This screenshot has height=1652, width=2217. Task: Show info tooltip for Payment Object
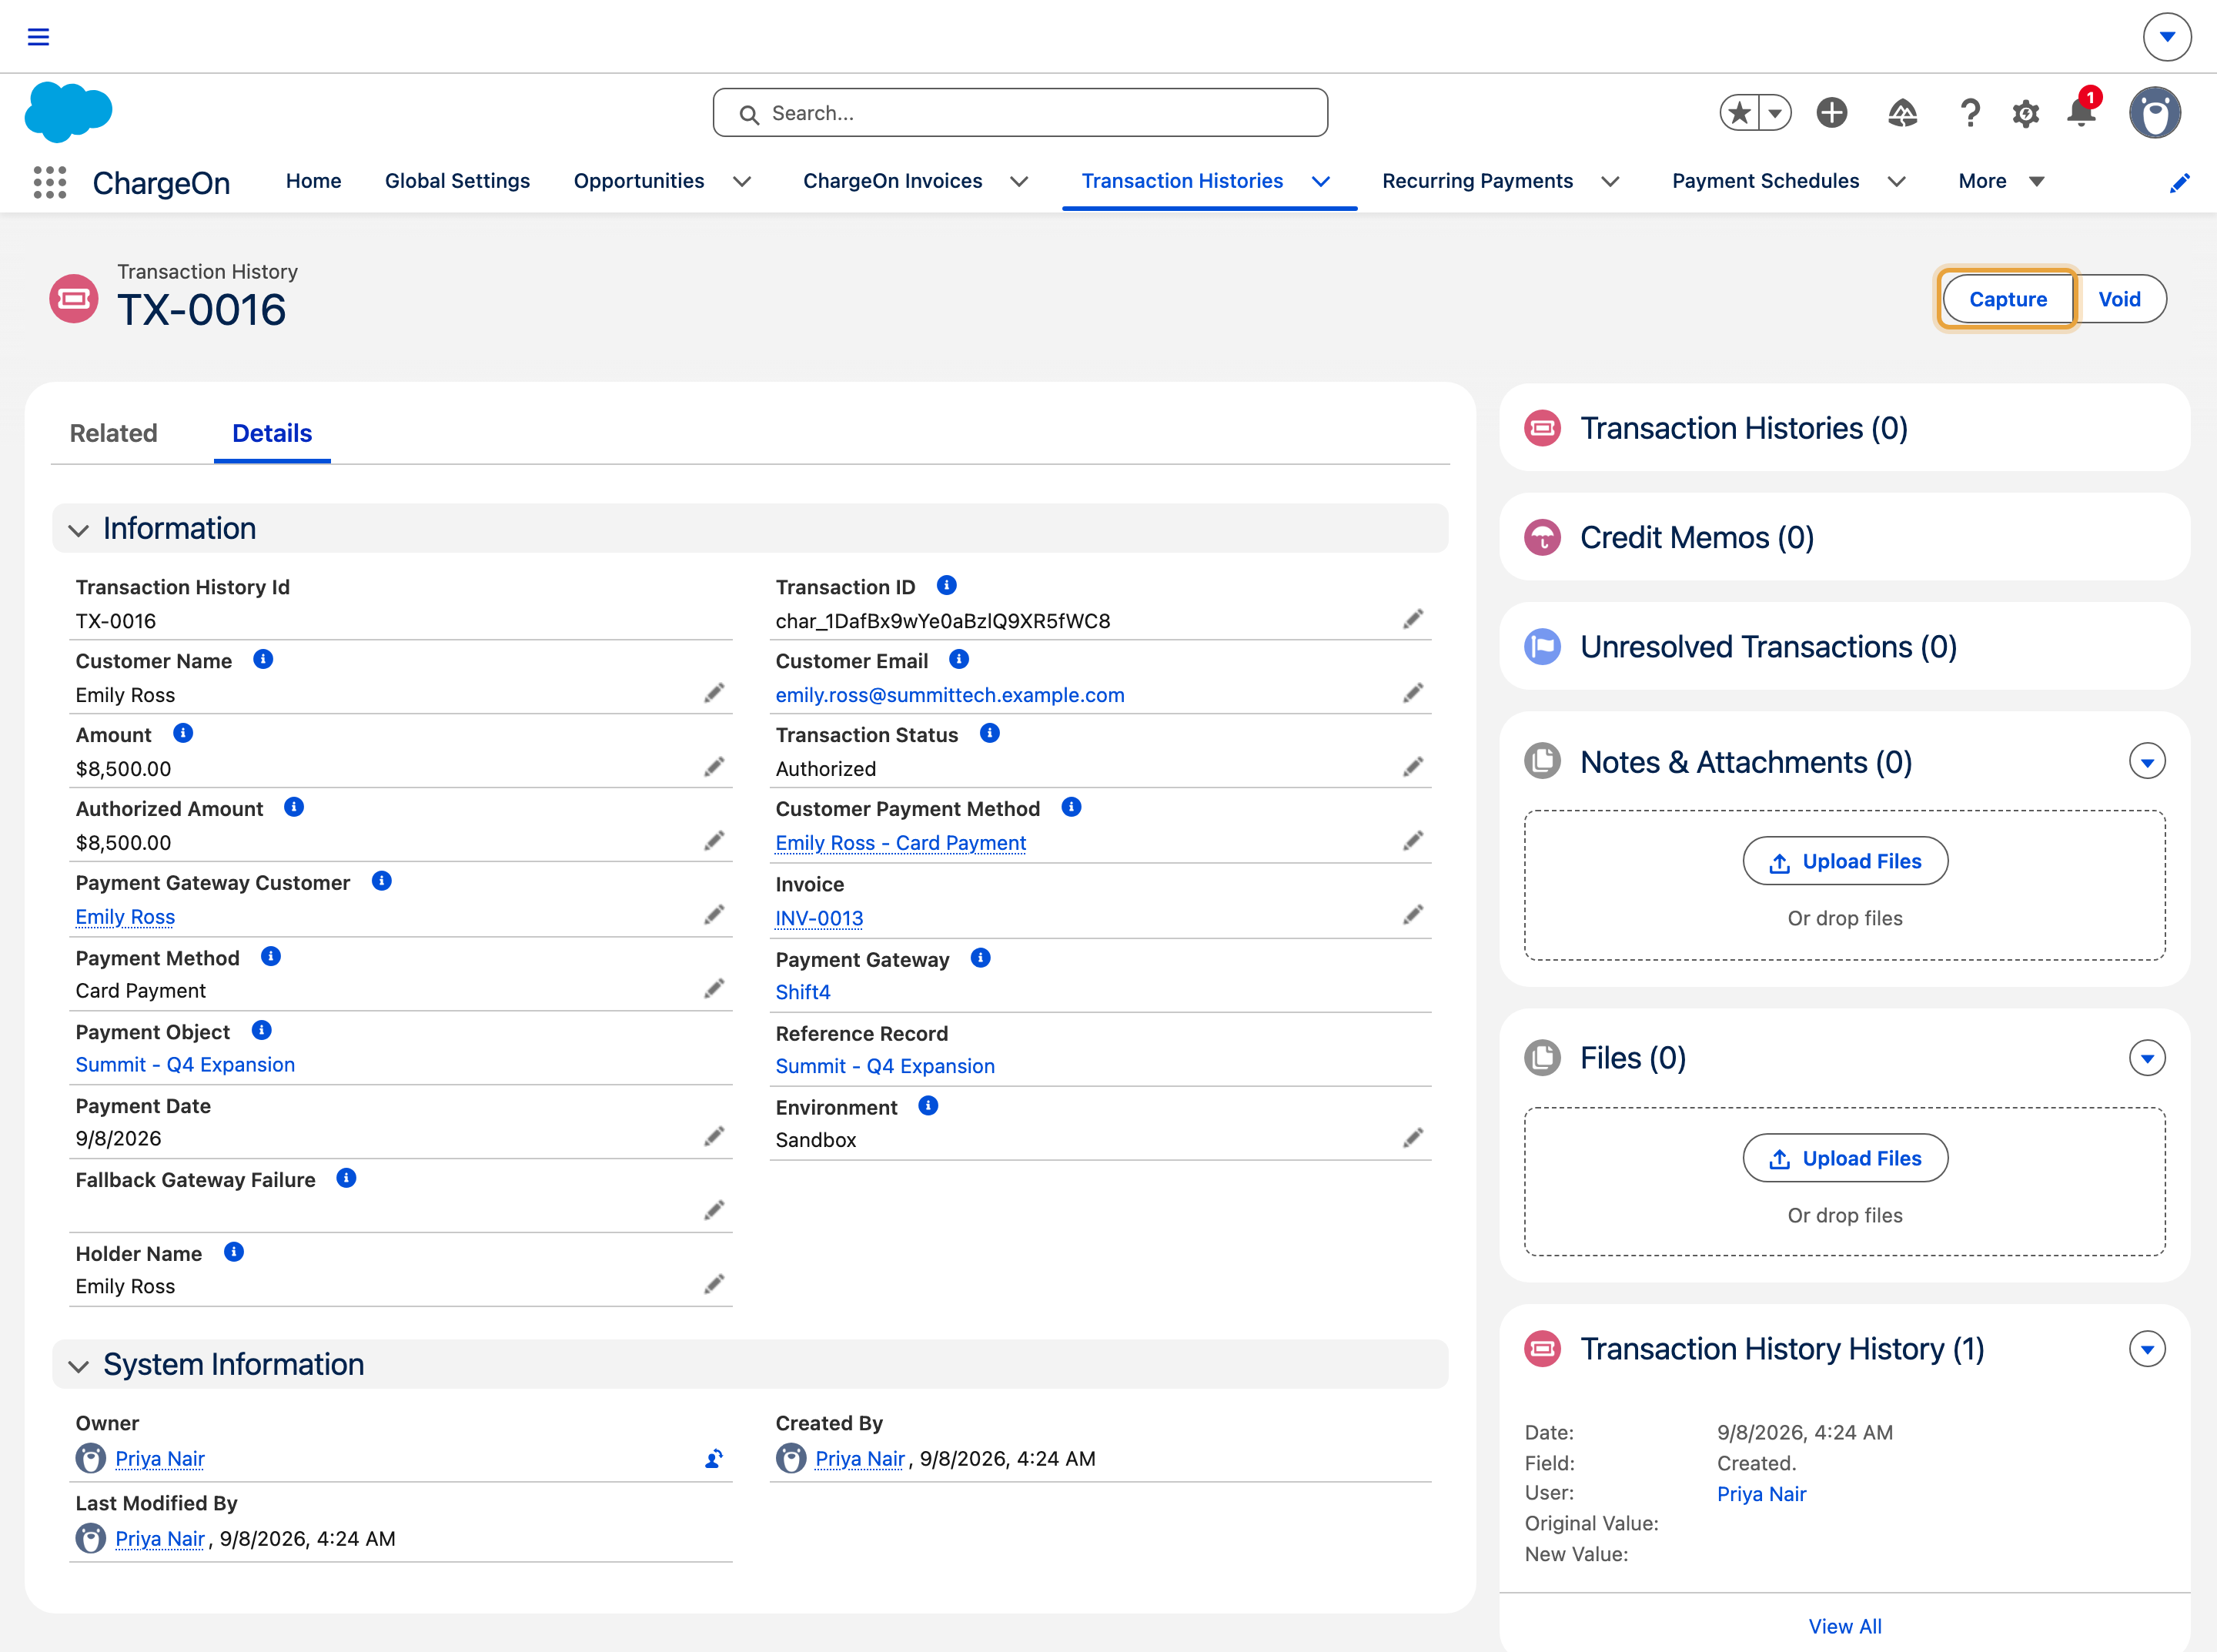point(261,1031)
